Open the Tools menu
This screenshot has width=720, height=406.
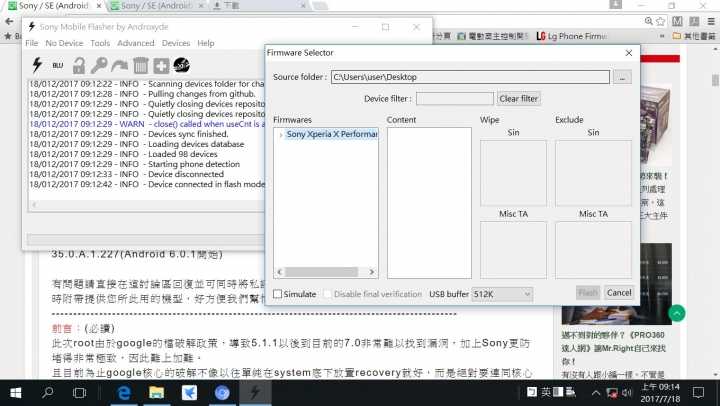[x=100, y=43]
